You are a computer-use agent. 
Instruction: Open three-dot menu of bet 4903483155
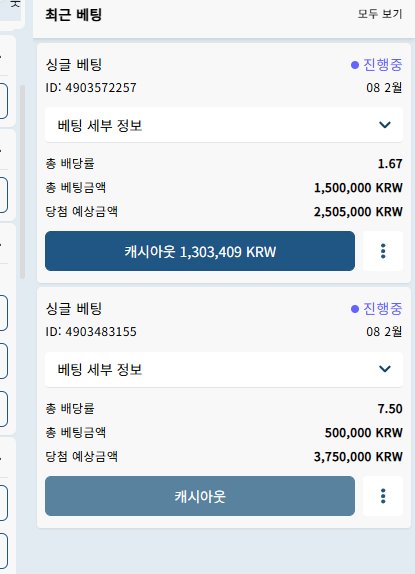tap(383, 496)
